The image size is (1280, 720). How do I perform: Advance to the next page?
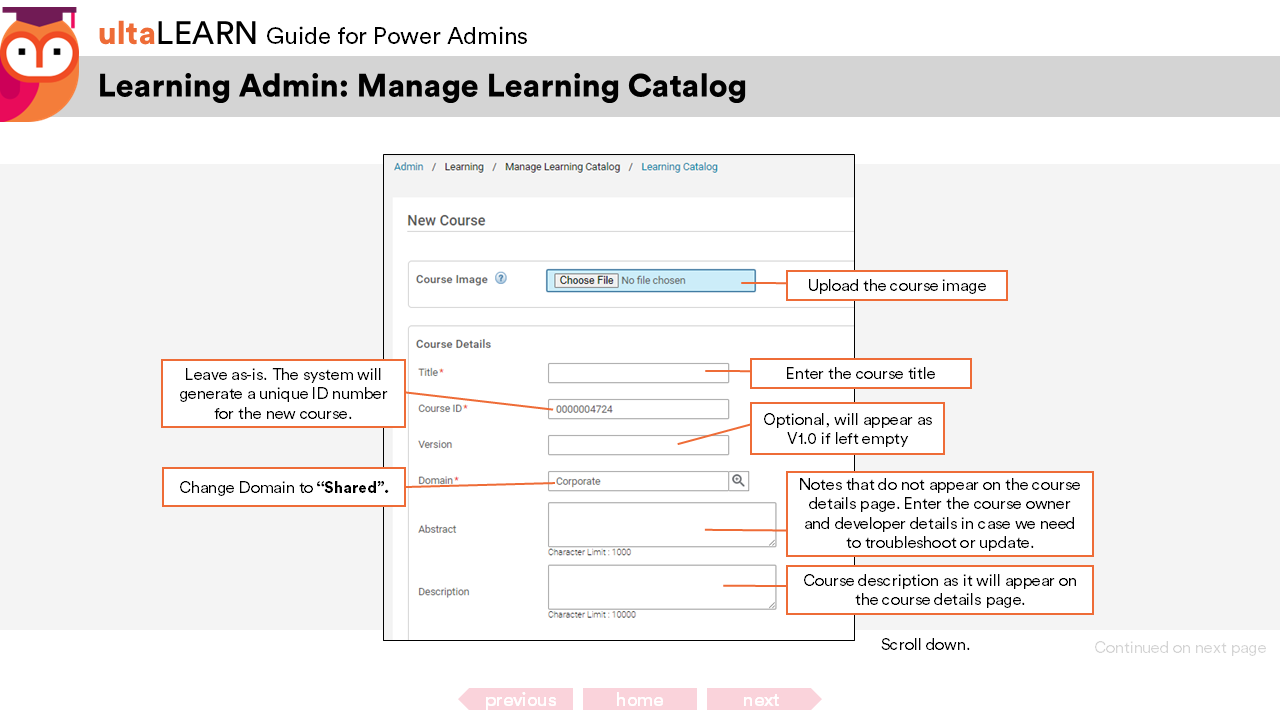click(x=764, y=699)
